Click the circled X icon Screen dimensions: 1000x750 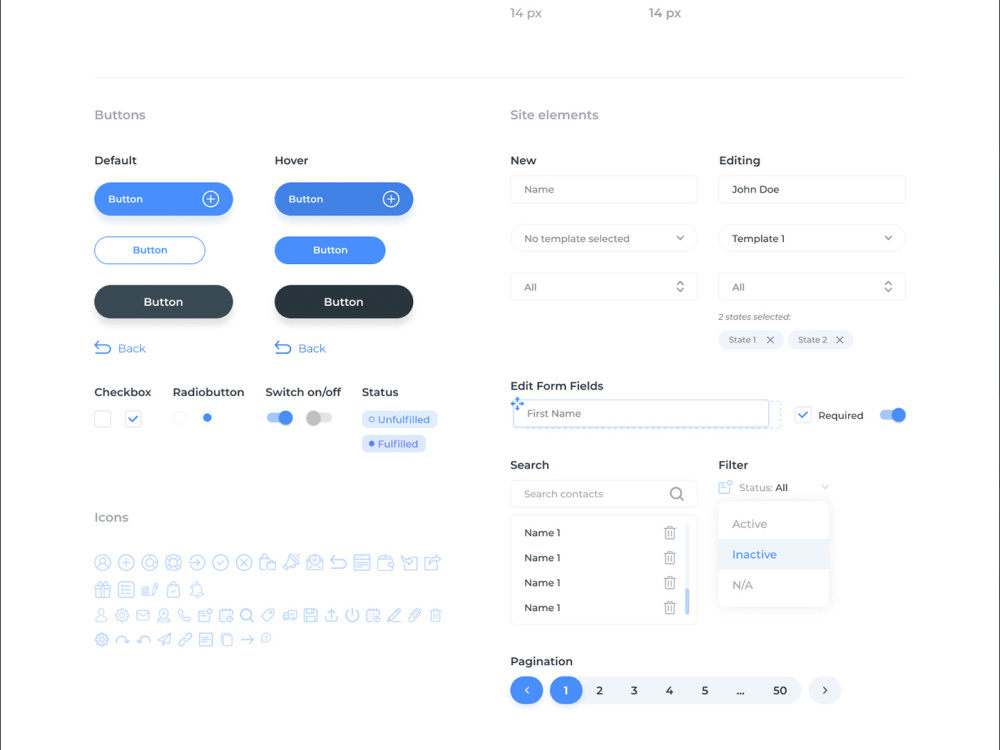244,562
